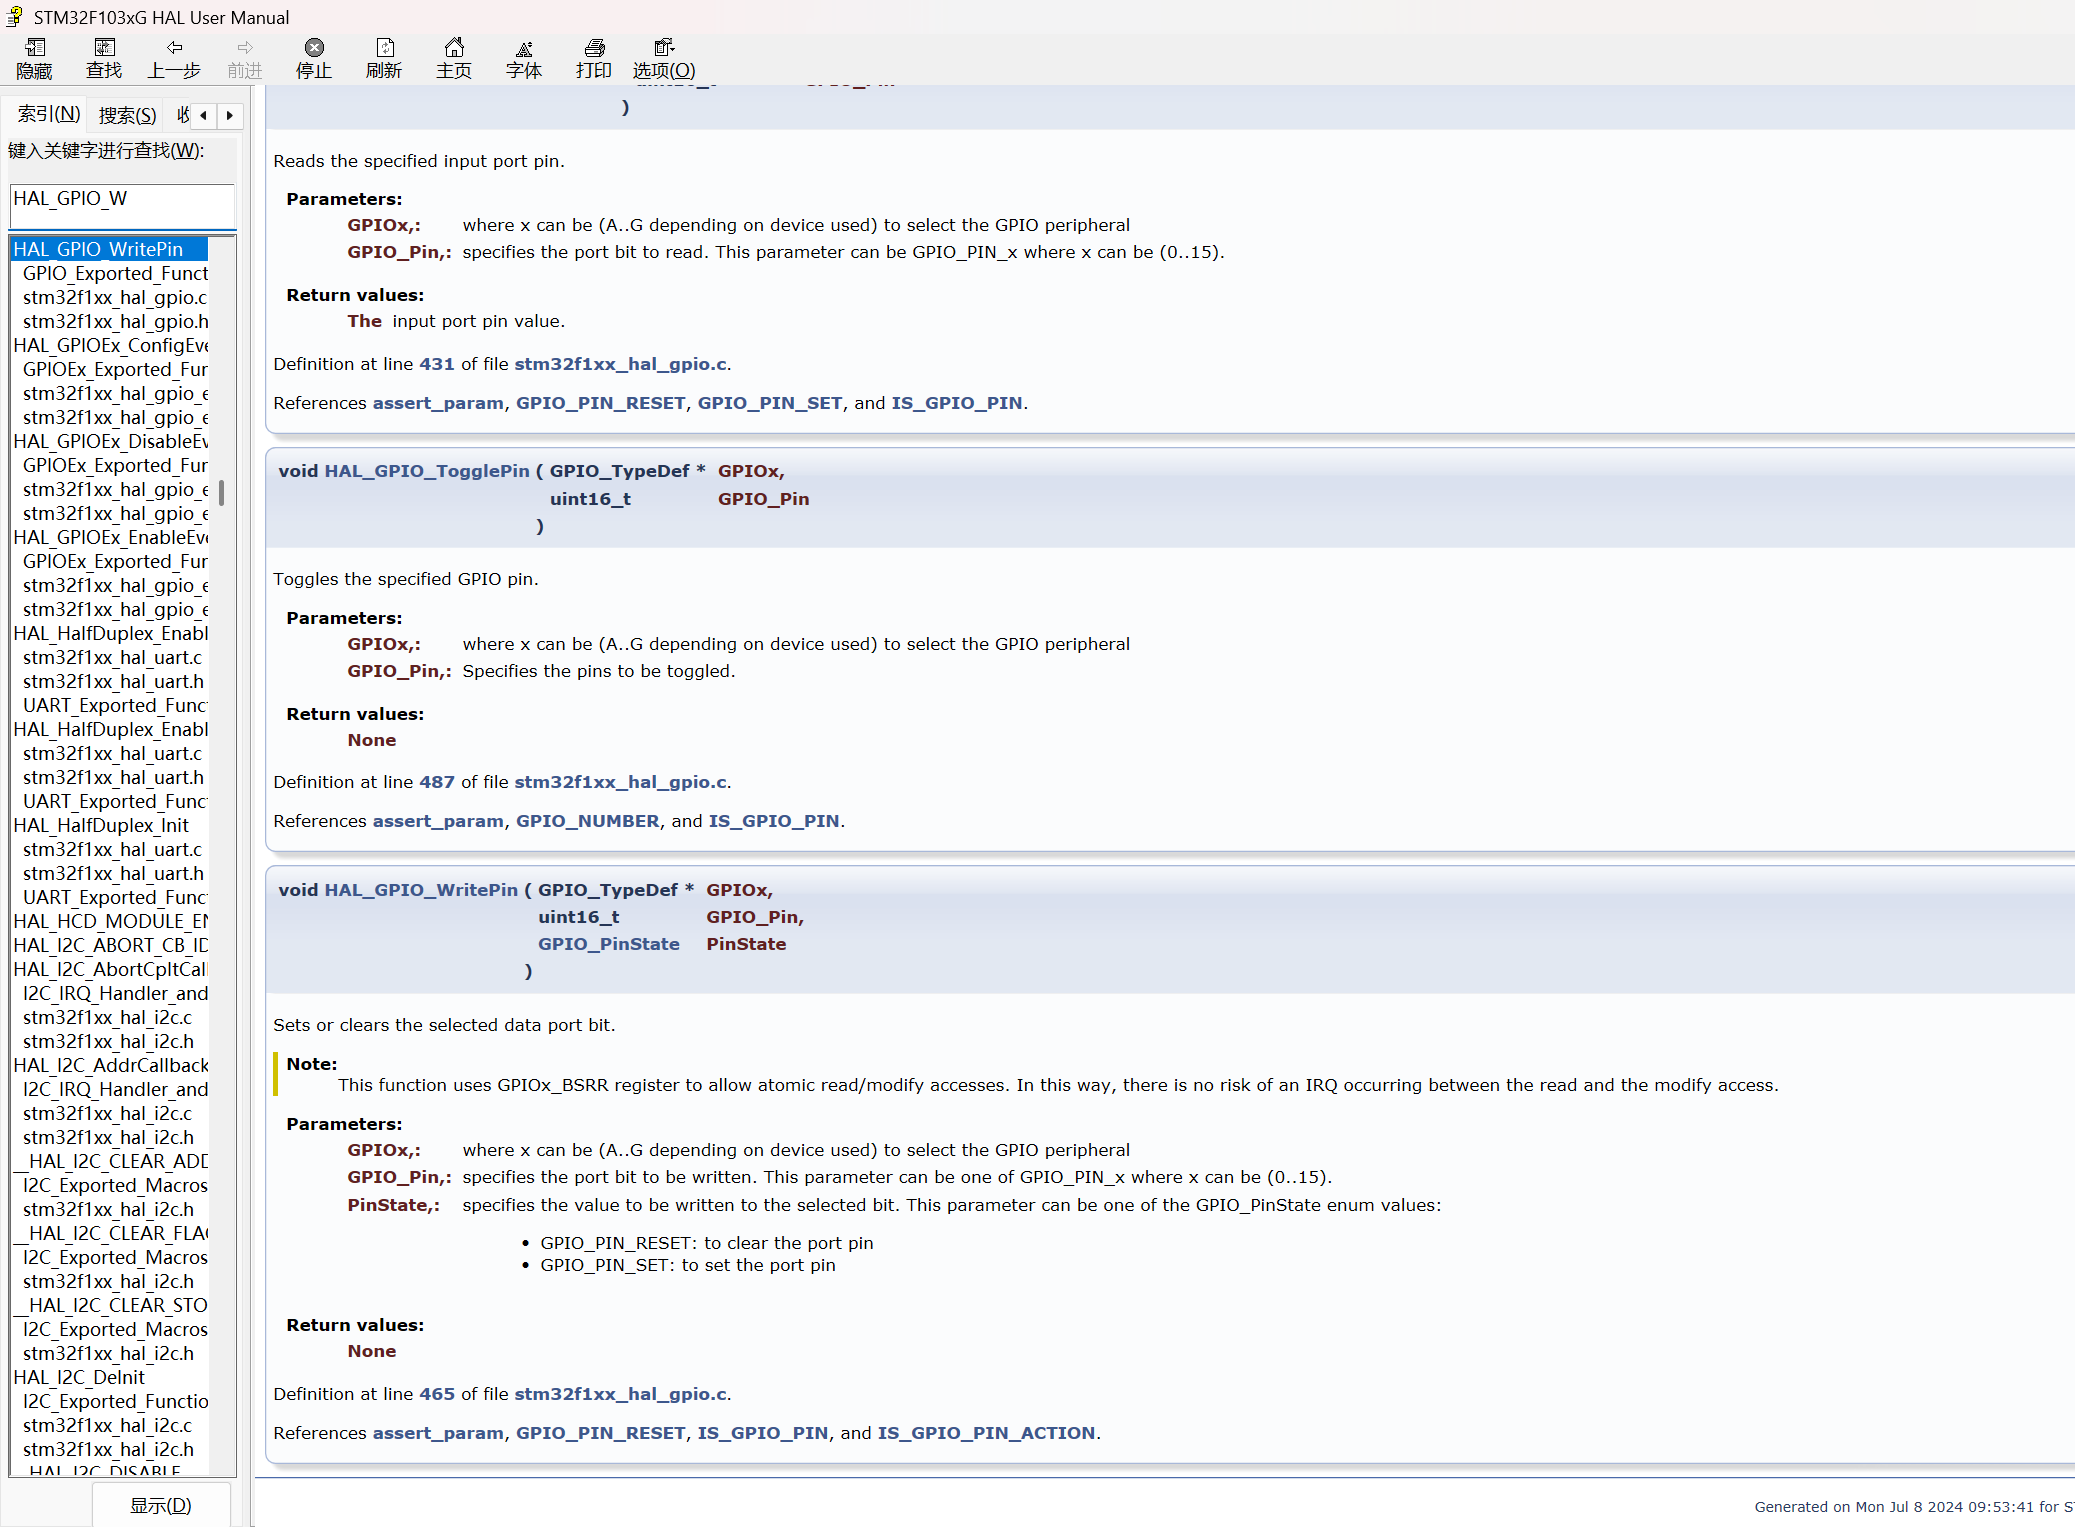Select HAL_I2C_AbortCpltCal index entry

click(111, 969)
